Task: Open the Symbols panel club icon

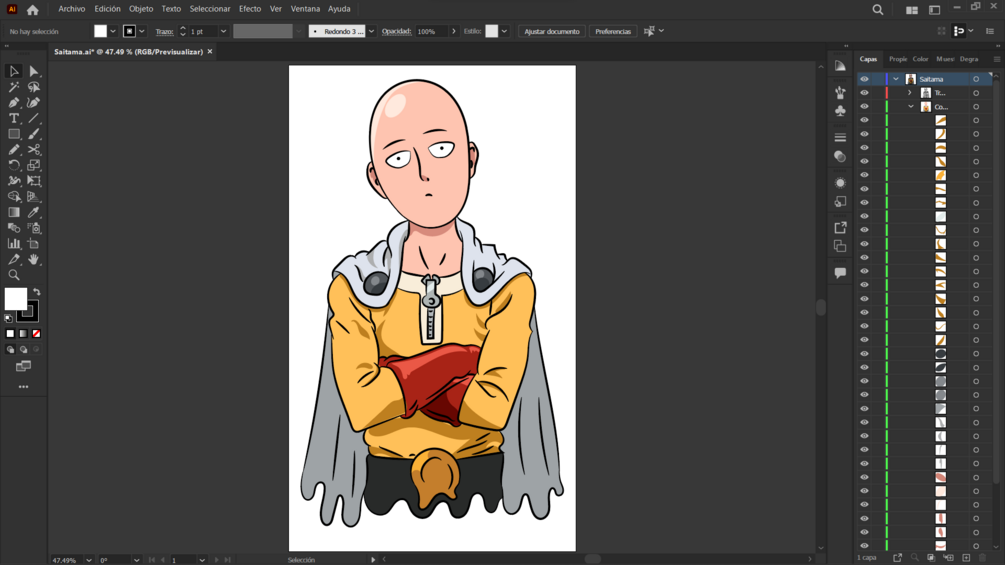Action: [840, 111]
